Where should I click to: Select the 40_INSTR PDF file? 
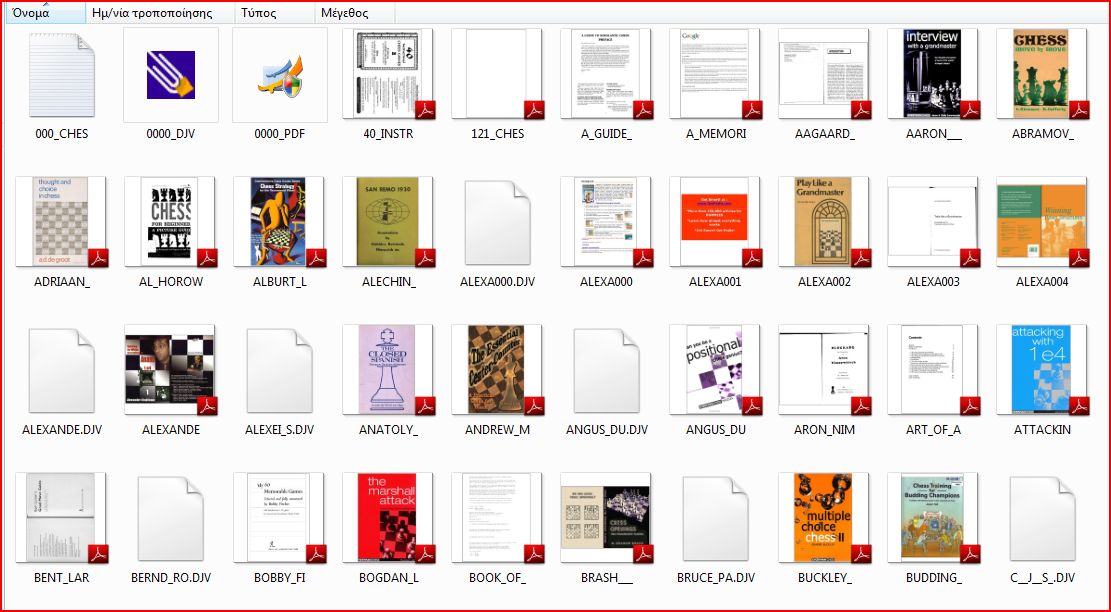[389, 74]
